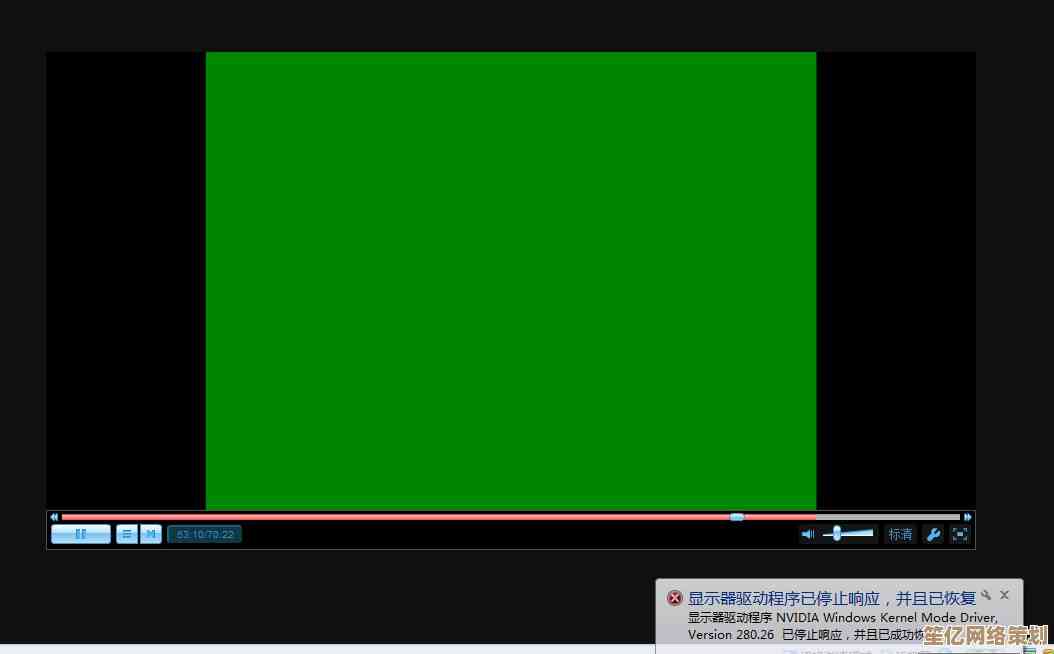Dismiss the driver error notification balloon
1054x654 pixels.
point(1005,595)
